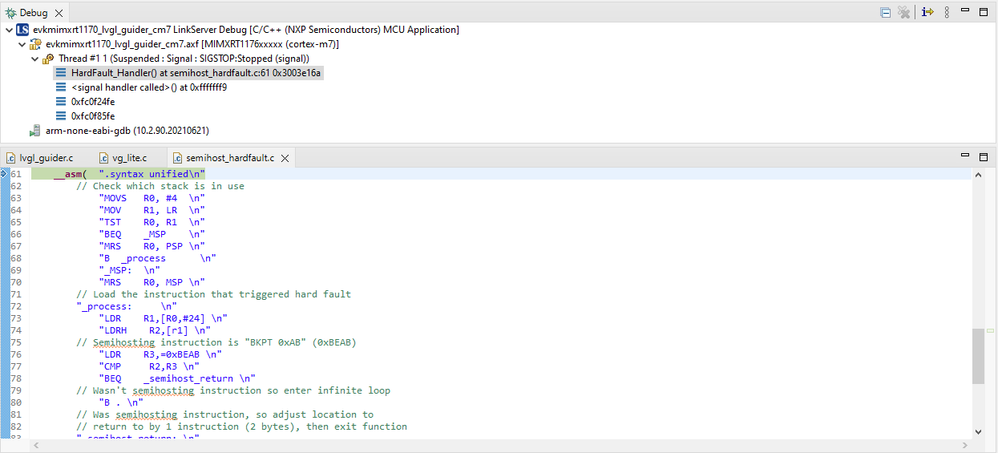This screenshot has height=453, width=998.
Task: Click the "LDR R1,[R0,#24]" code line
Action: pos(163,318)
